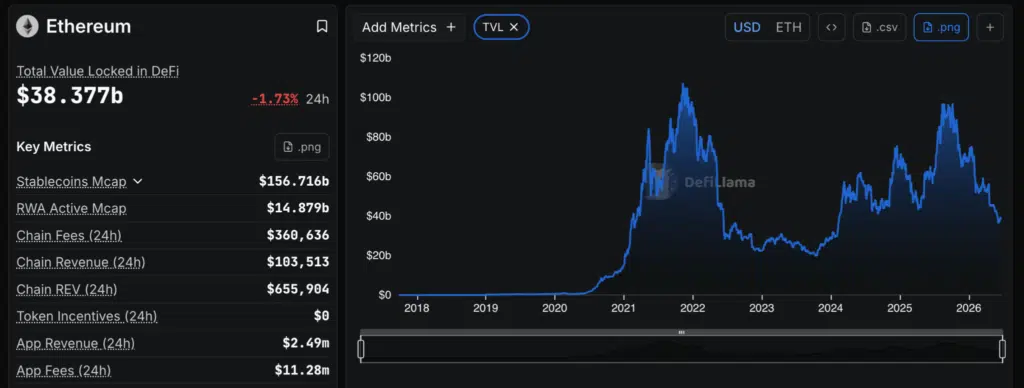Click App Fees (24h) label

(x=63, y=370)
